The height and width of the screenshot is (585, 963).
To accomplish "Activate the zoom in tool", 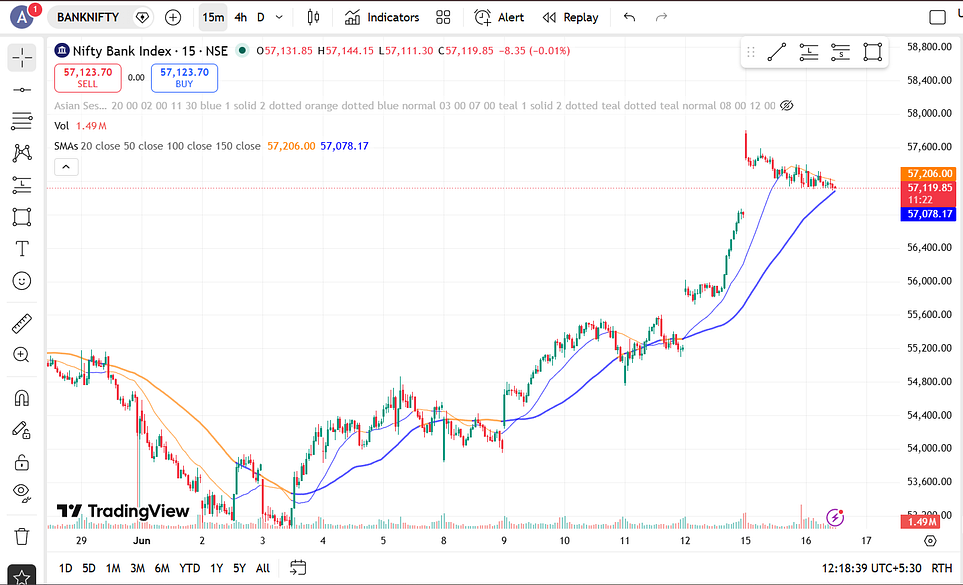I will 22,355.
